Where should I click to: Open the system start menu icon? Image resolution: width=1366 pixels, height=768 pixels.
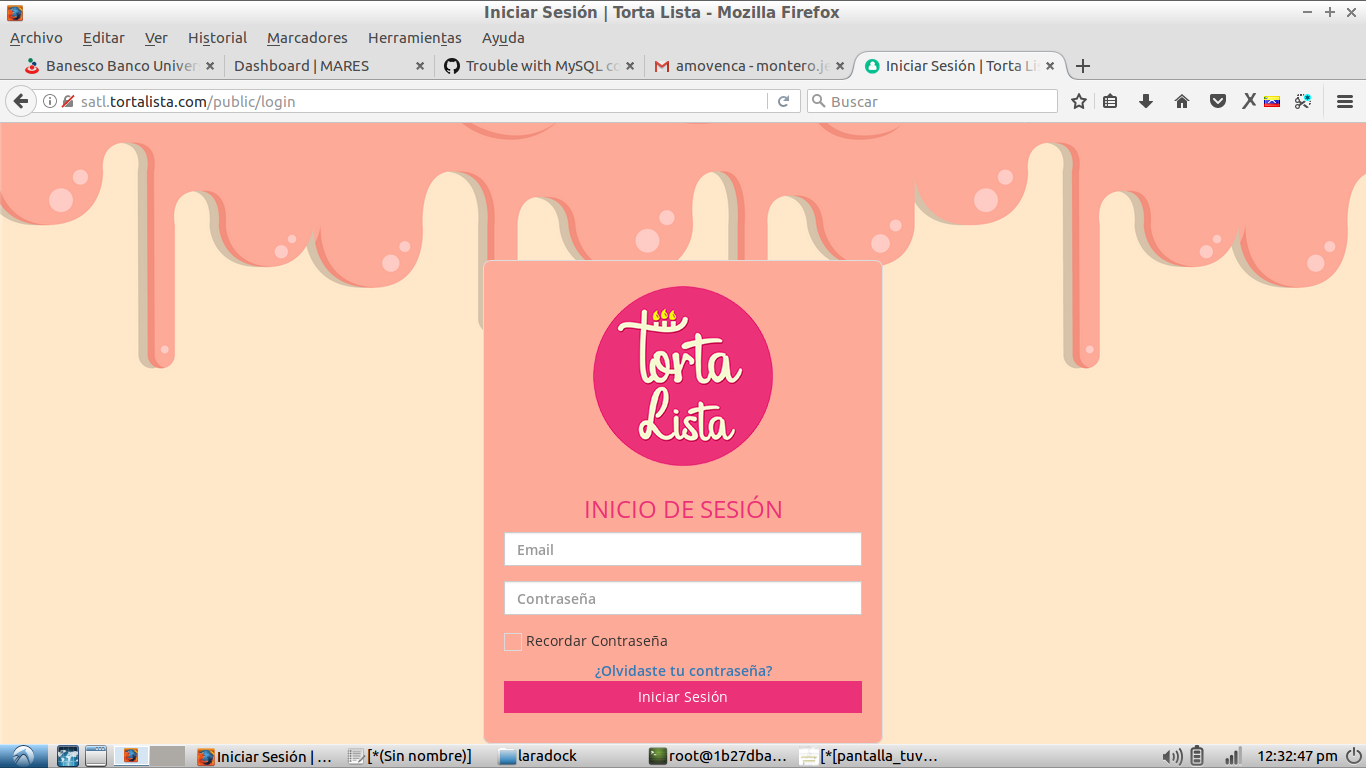pos(23,756)
